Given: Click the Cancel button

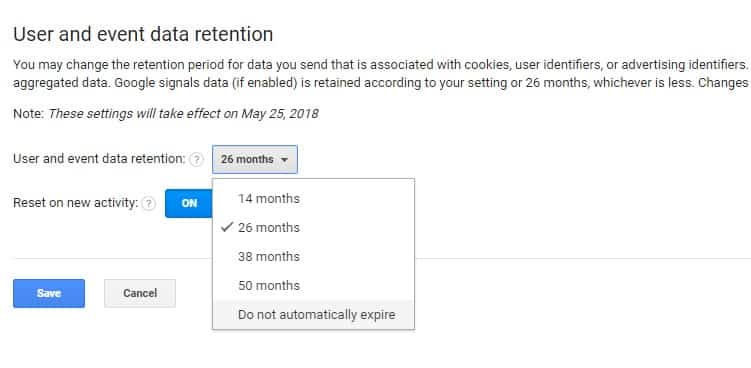Looking at the screenshot, I should 140,293.
